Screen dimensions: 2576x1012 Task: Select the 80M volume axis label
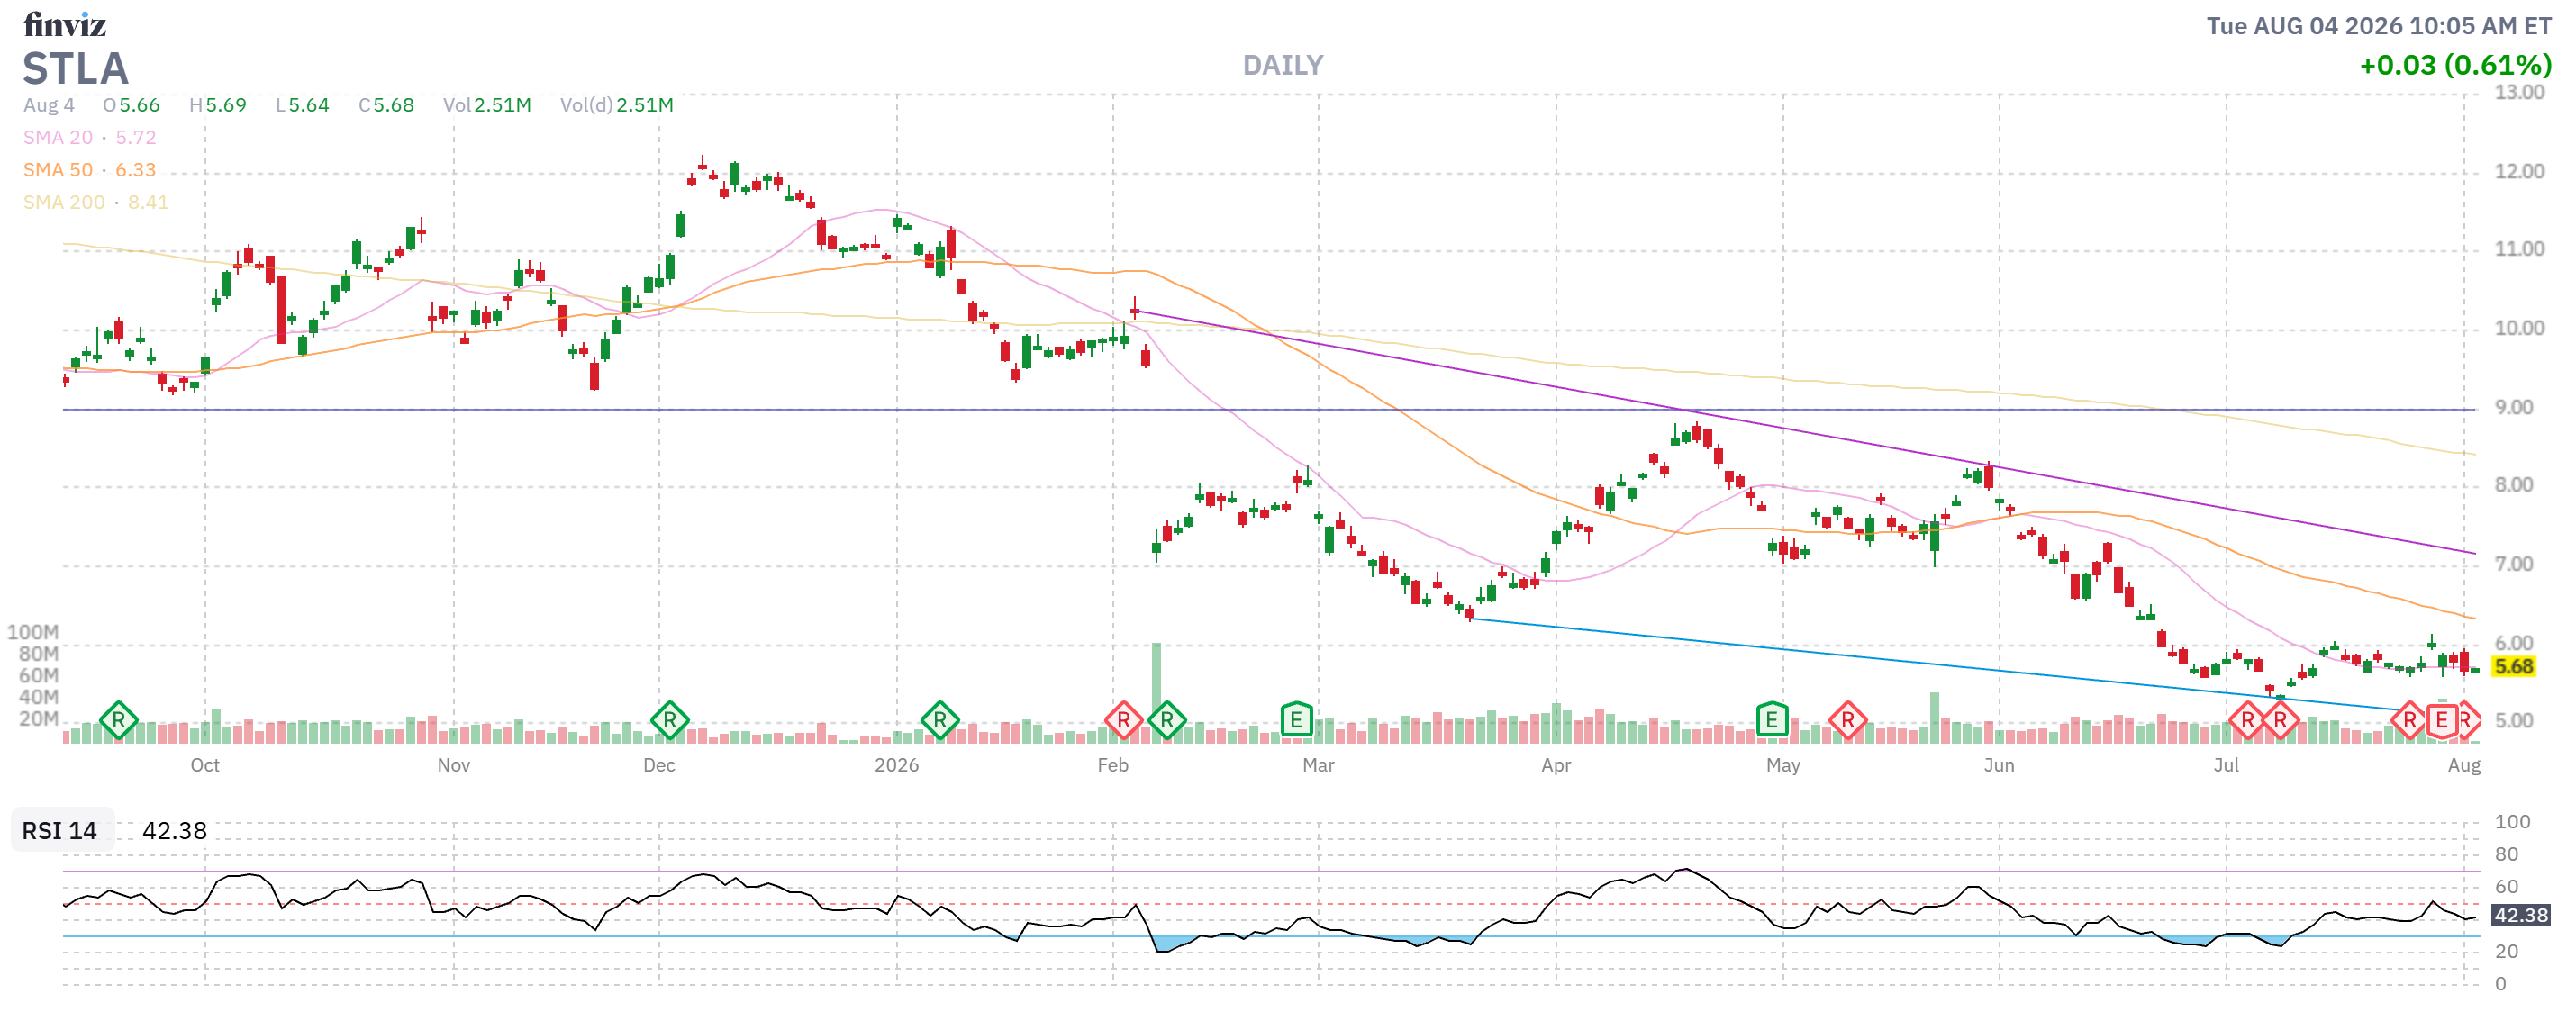click(38, 654)
